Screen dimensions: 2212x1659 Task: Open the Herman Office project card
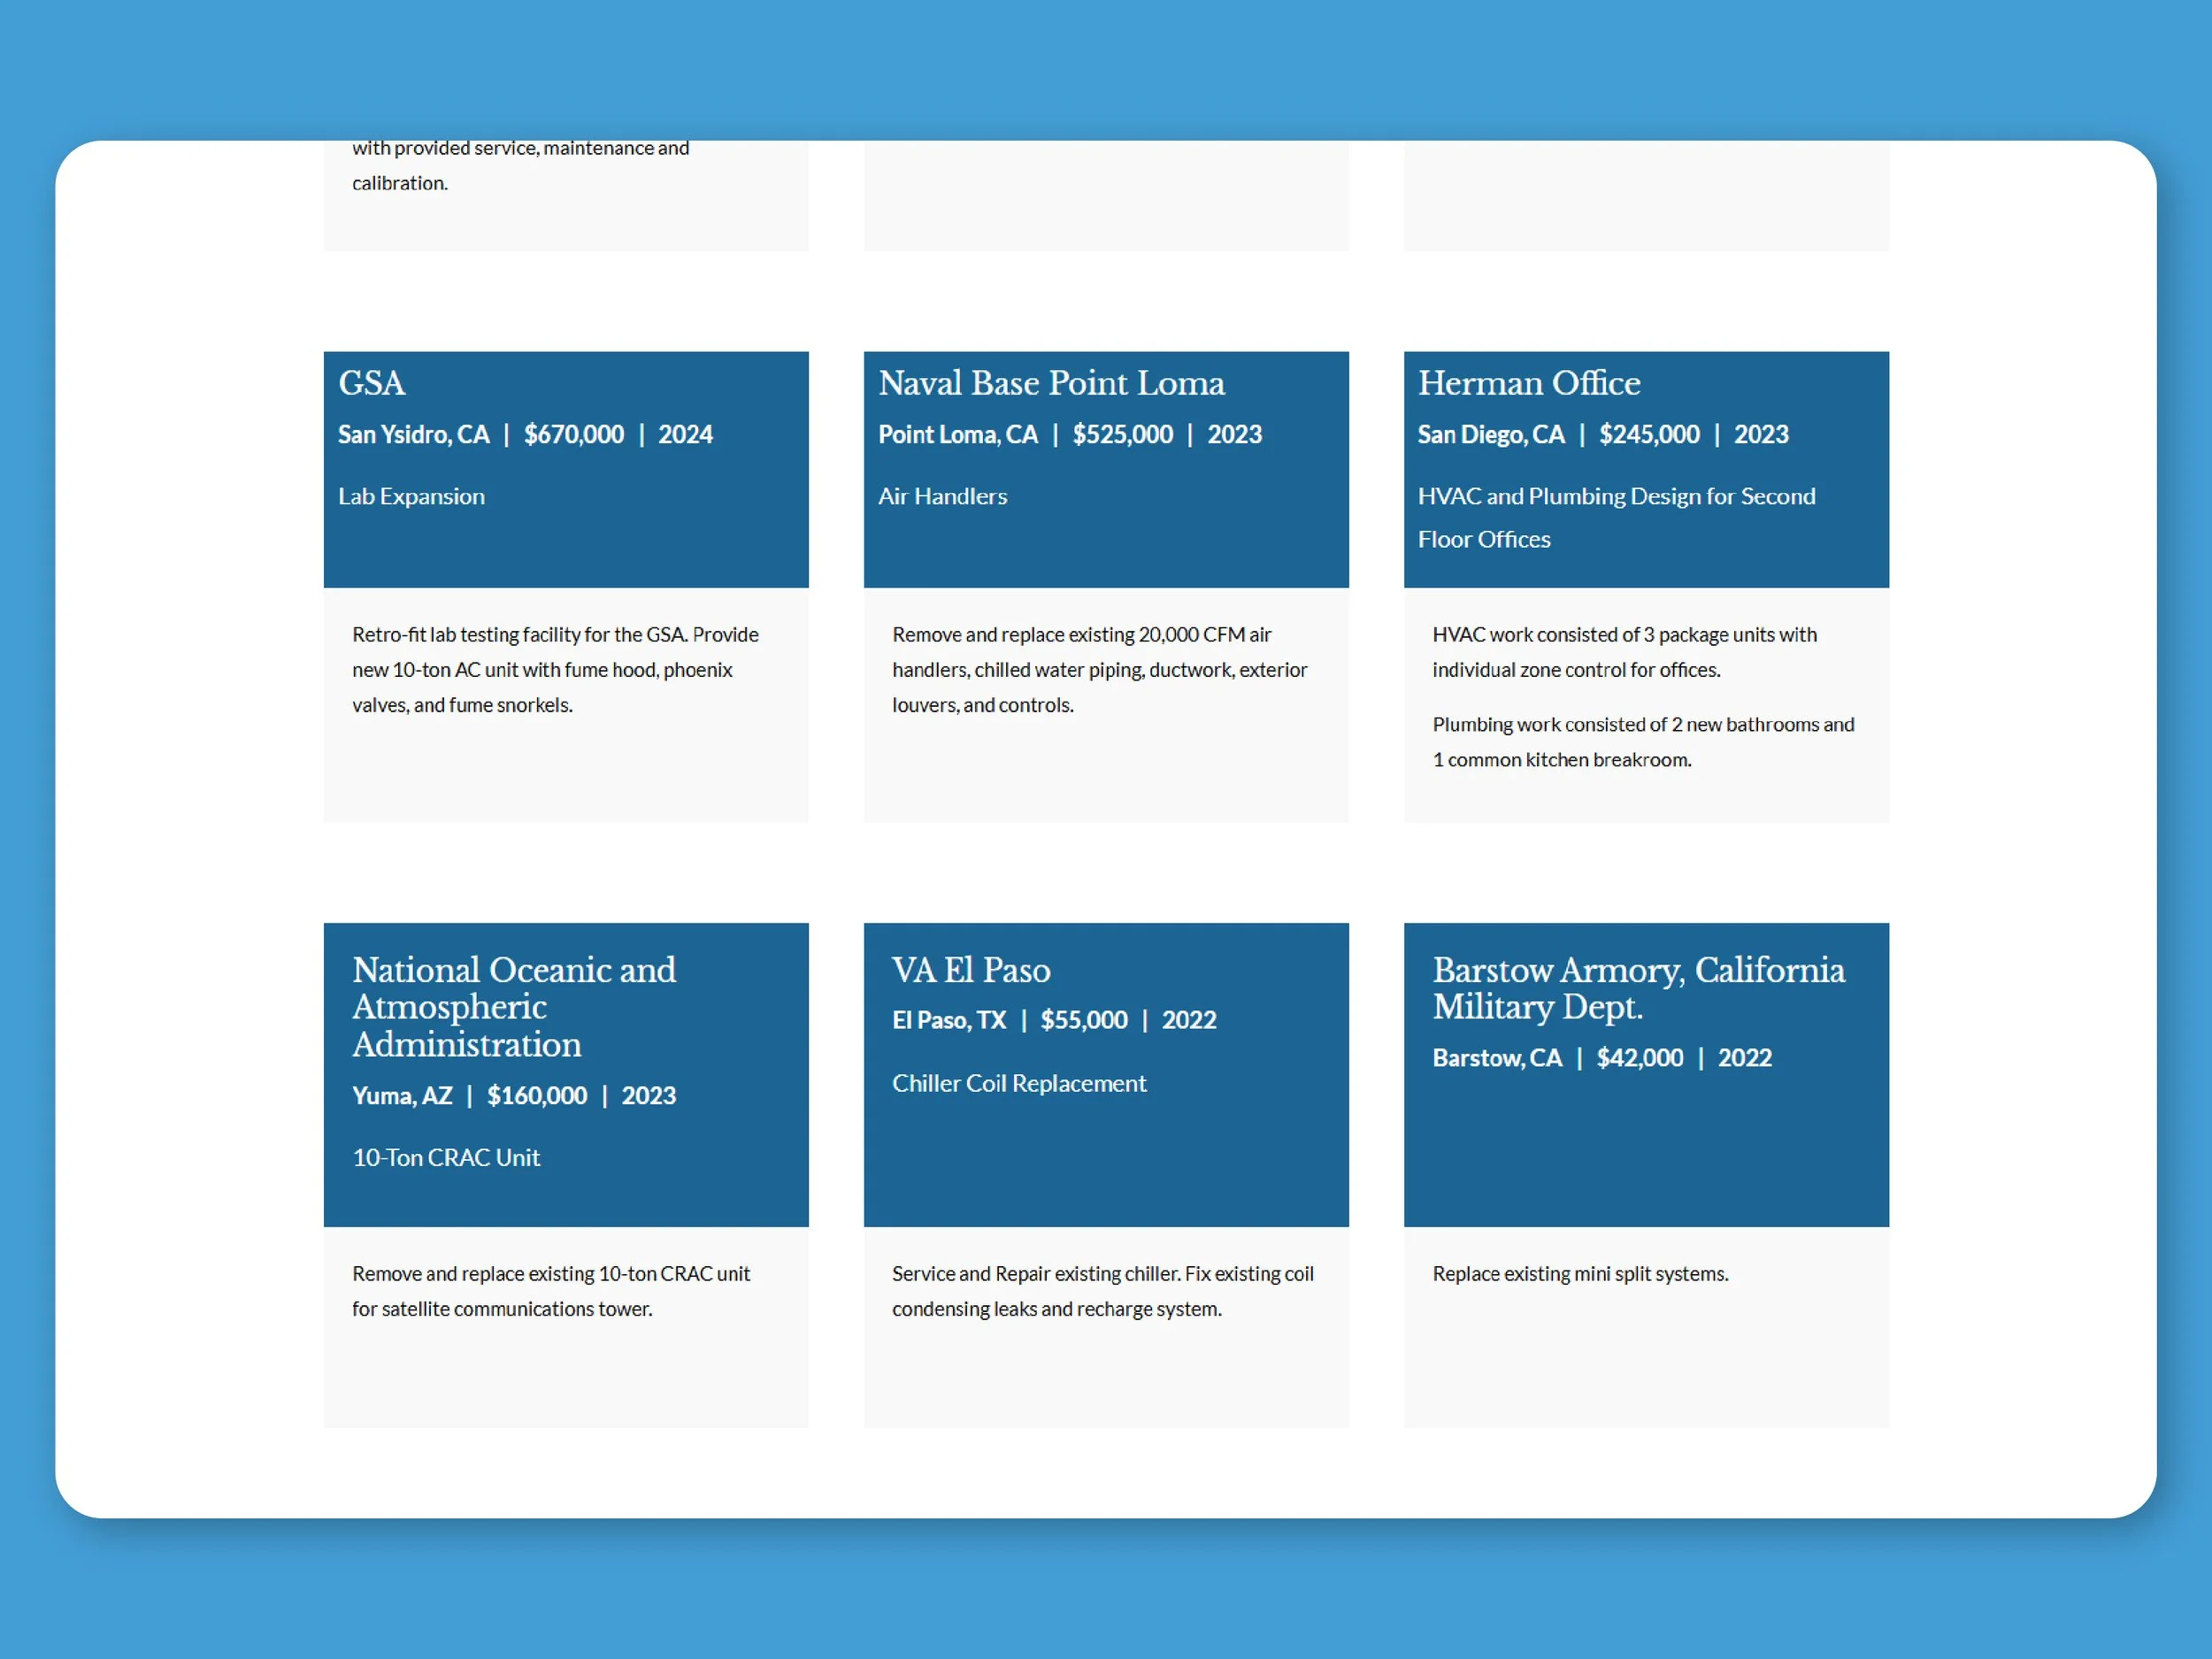click(x=1528, y=384)
